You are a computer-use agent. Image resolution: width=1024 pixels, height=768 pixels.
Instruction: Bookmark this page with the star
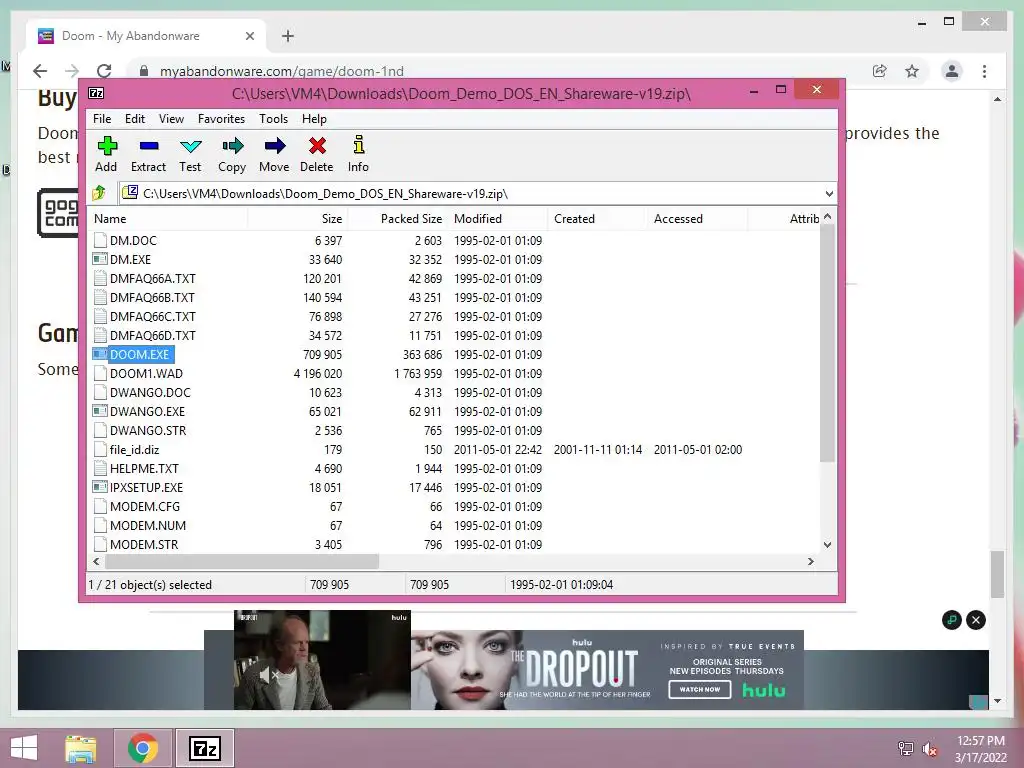pos(912,71)
